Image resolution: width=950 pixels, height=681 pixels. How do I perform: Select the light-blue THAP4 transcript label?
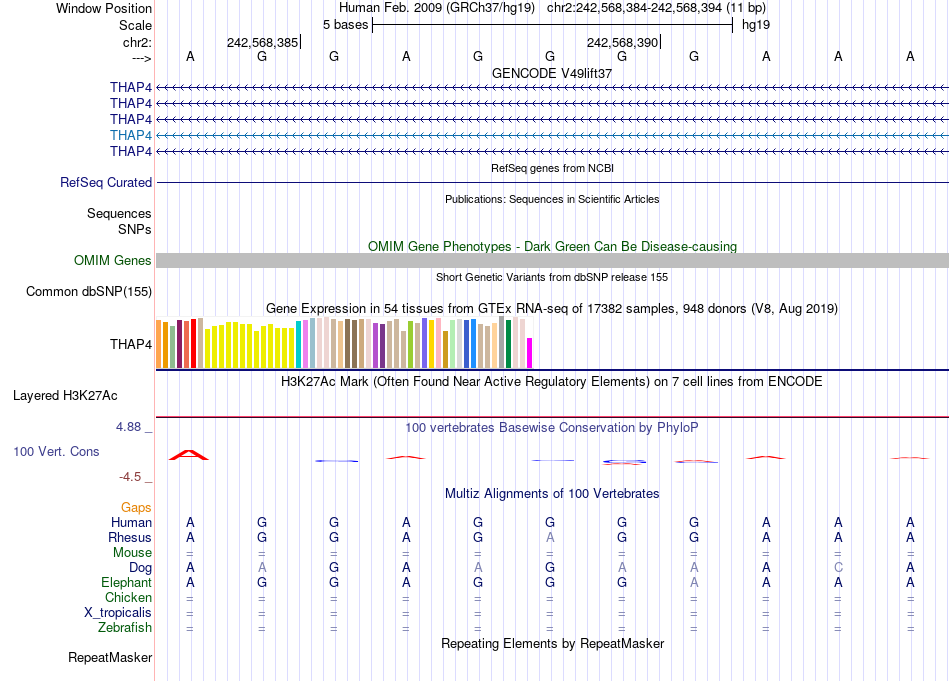pos(130,135)
